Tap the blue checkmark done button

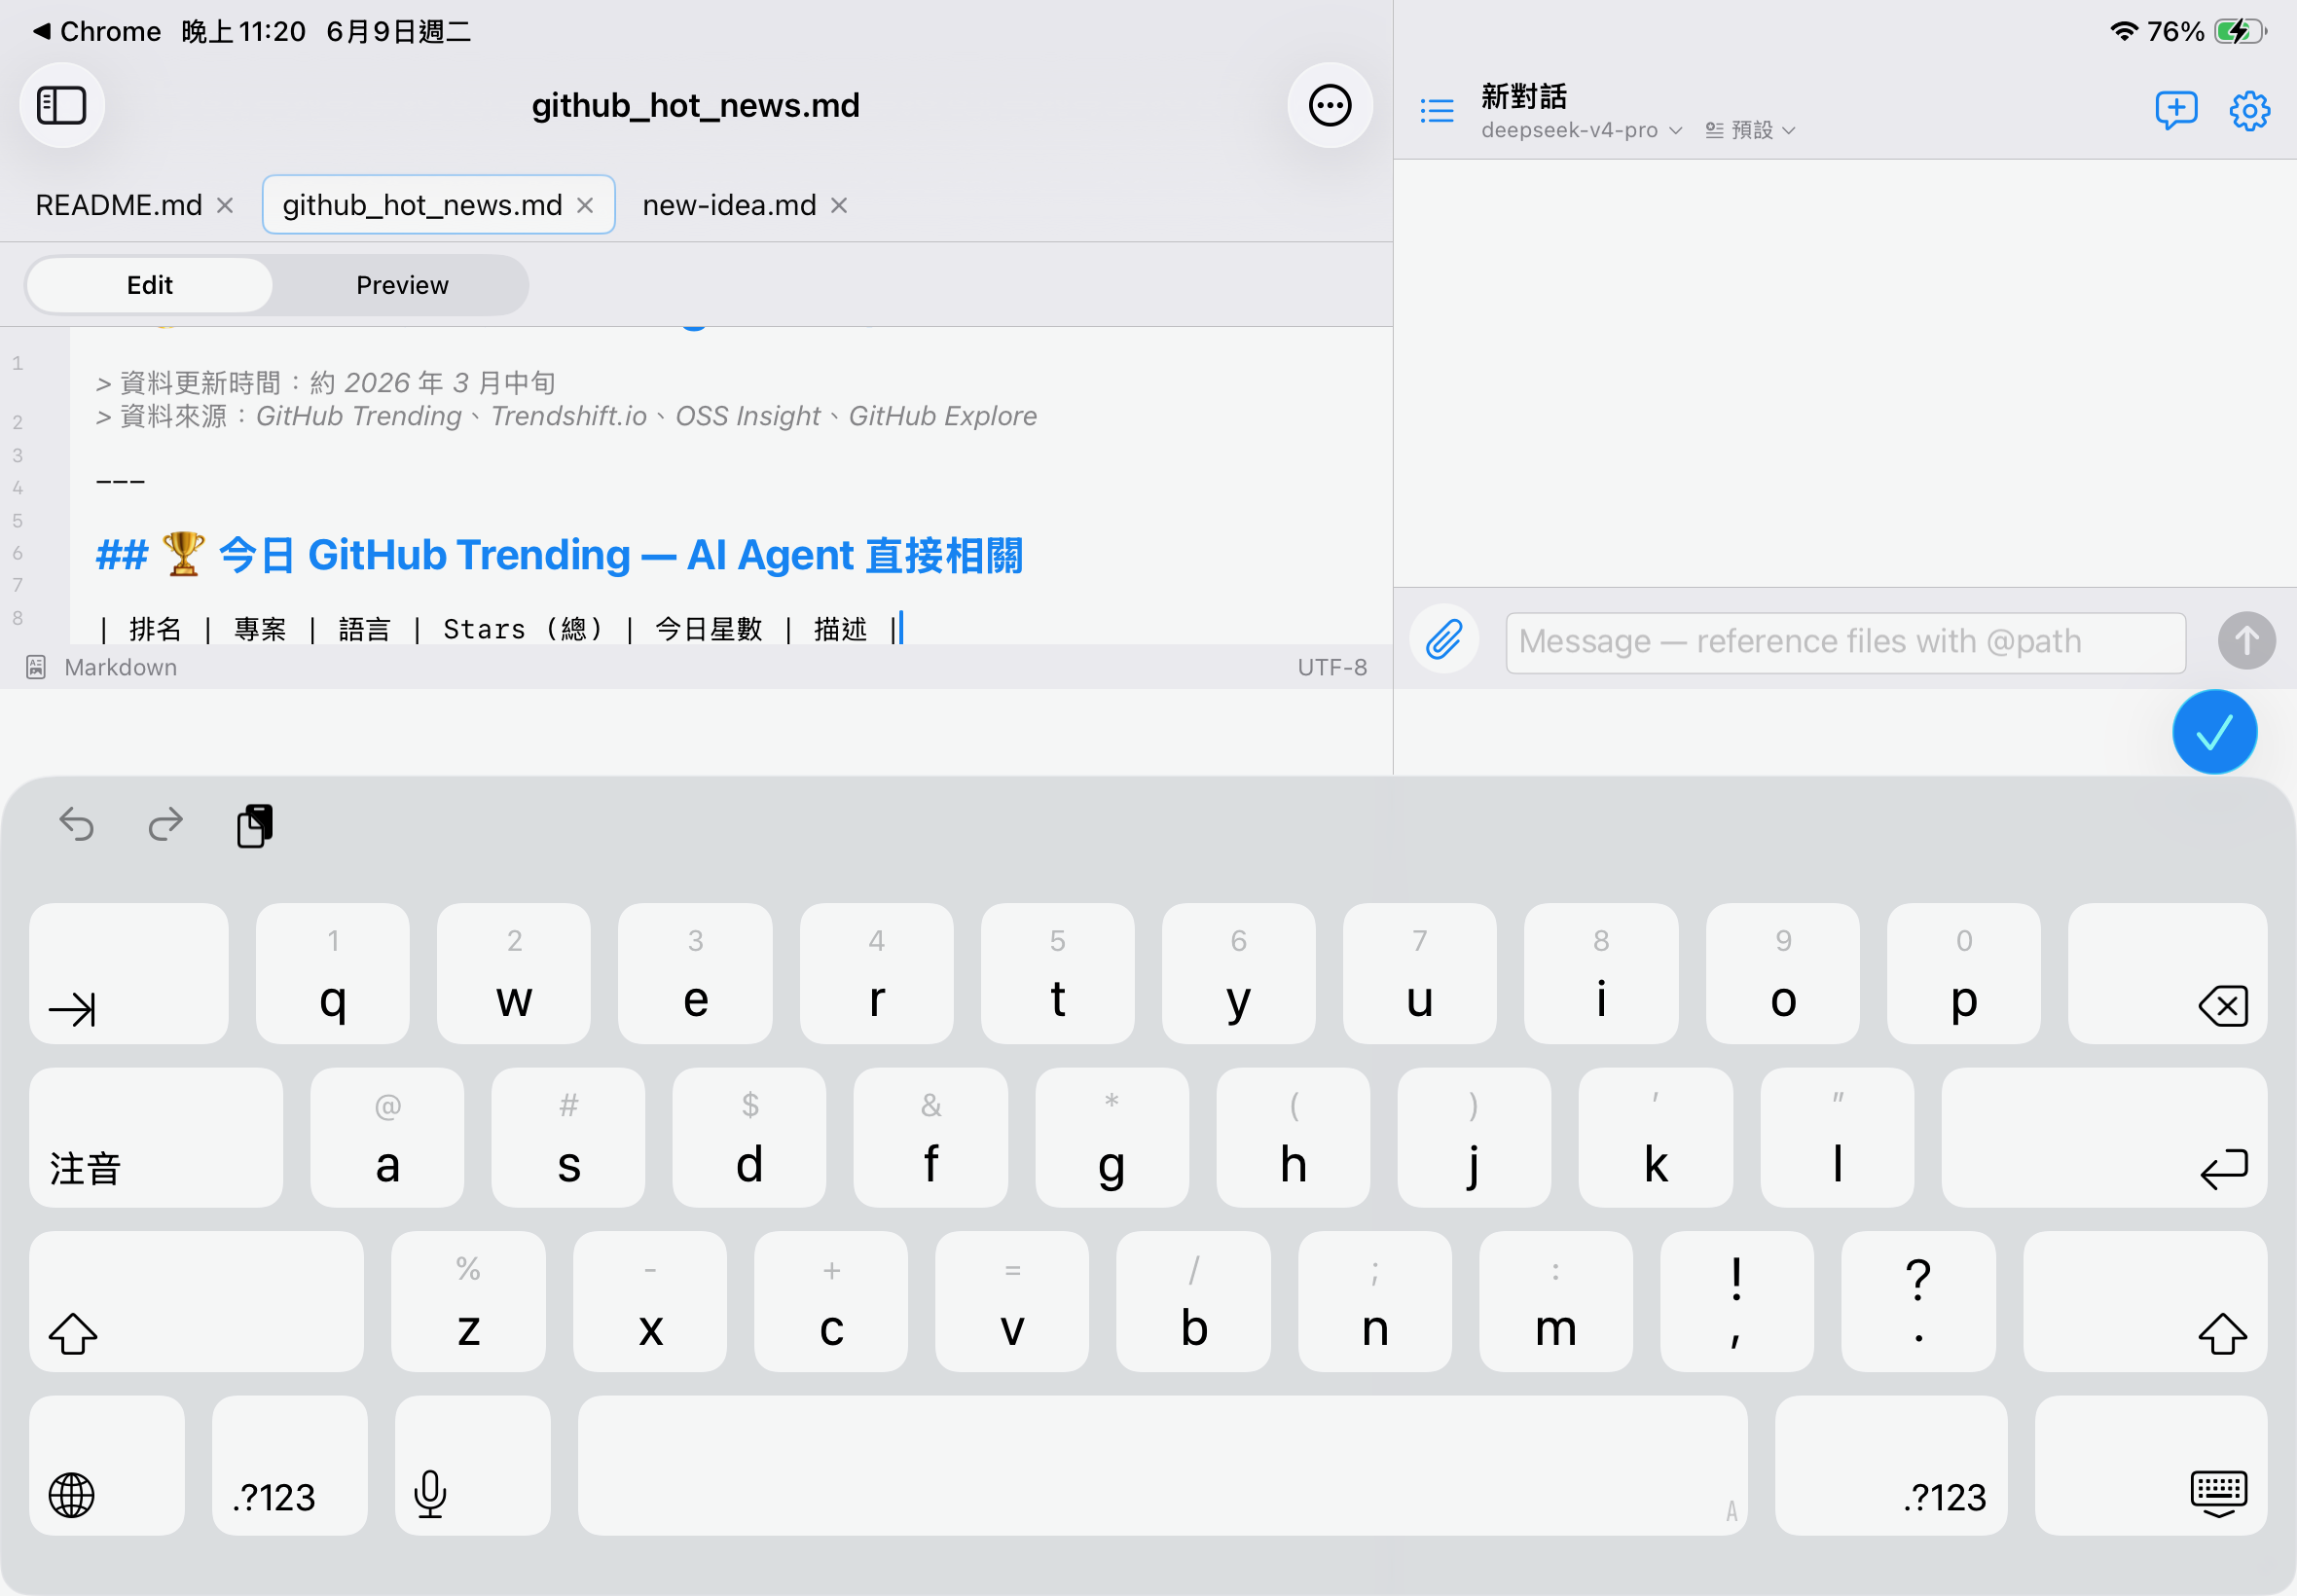(x=2213, y=732)
